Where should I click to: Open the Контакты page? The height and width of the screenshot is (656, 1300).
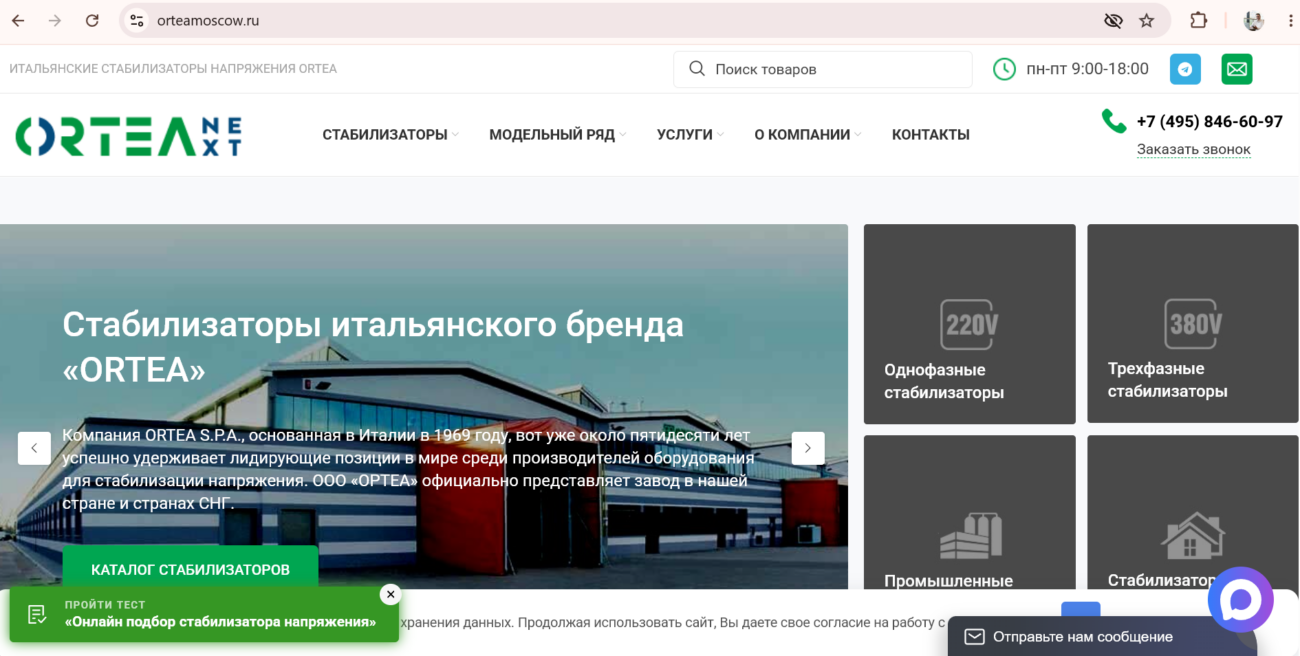[x=931, y=134]
